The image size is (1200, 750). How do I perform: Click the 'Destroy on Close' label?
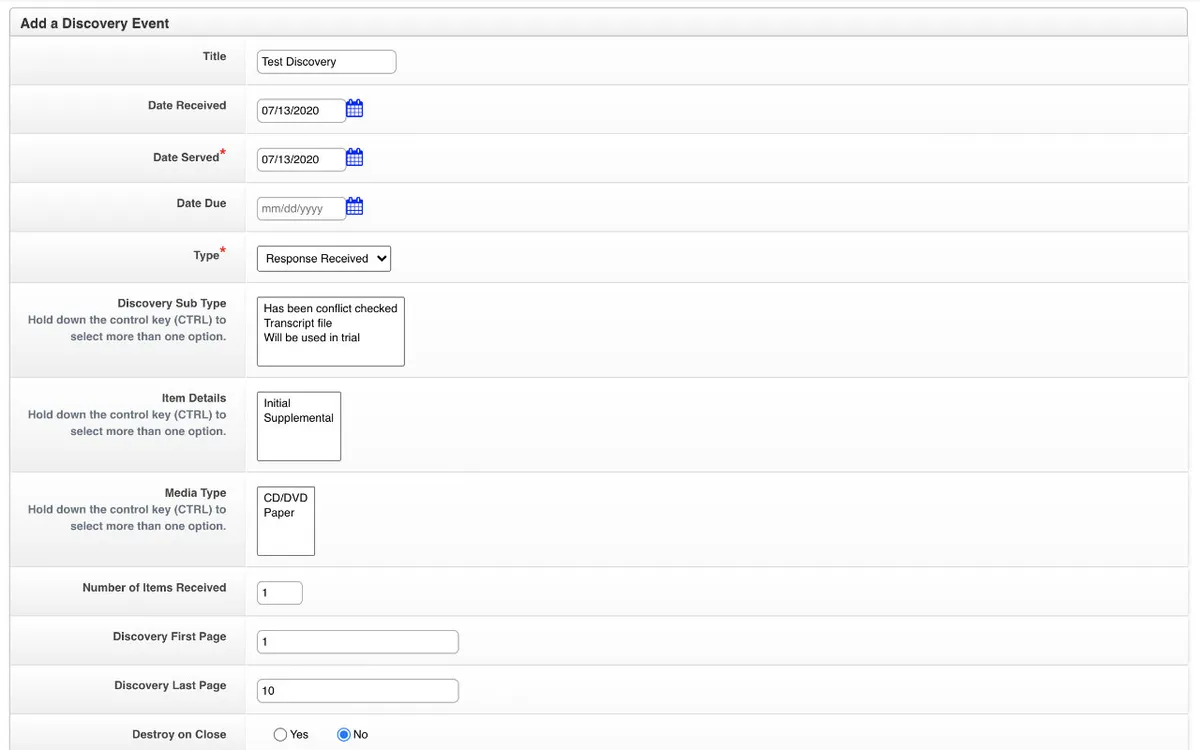pyautogui.click(x=179, y=734)
